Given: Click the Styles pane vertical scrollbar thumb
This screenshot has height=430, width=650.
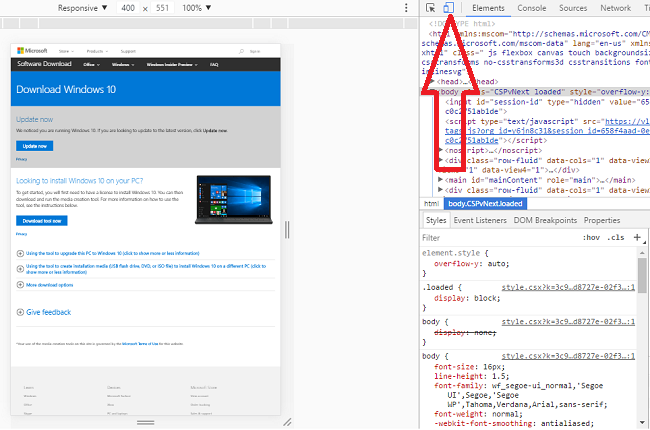Looking at the screenshot, I should 642,275.
